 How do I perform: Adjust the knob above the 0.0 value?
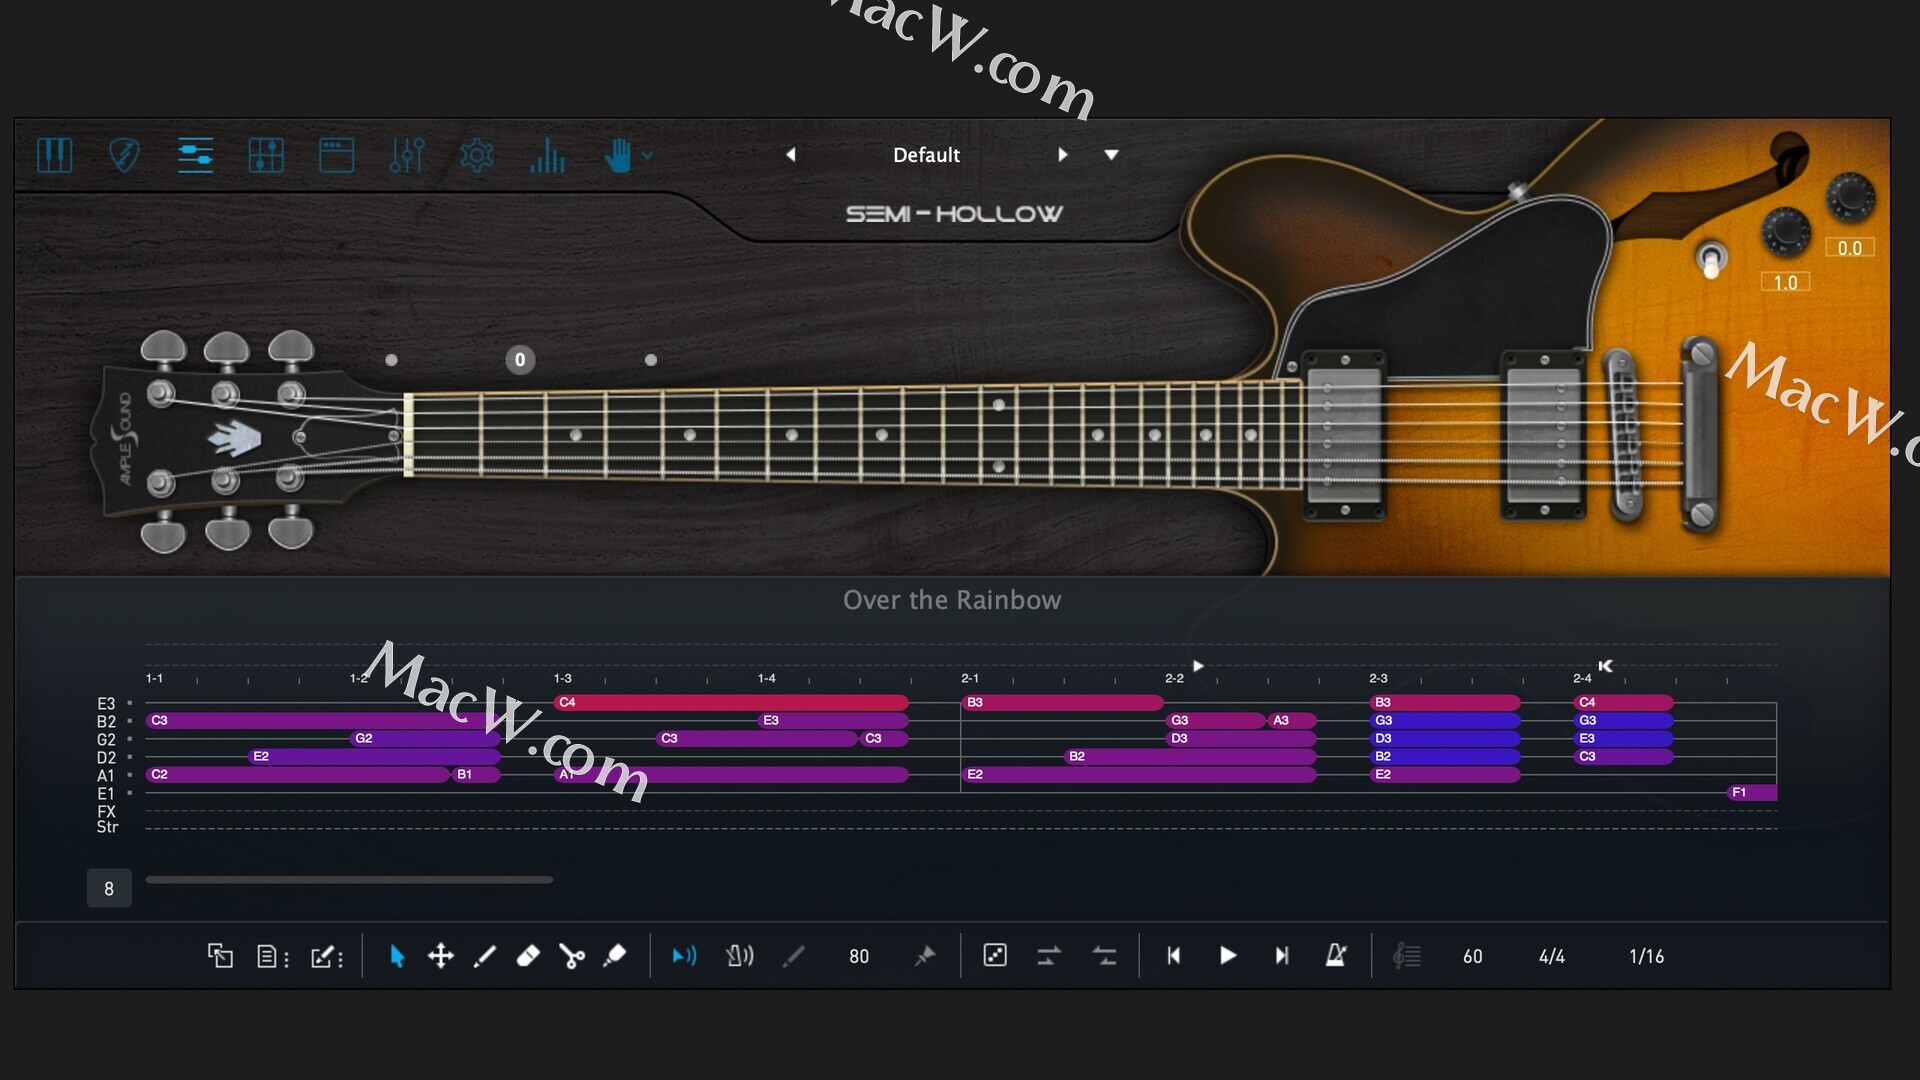[1850, 197]
